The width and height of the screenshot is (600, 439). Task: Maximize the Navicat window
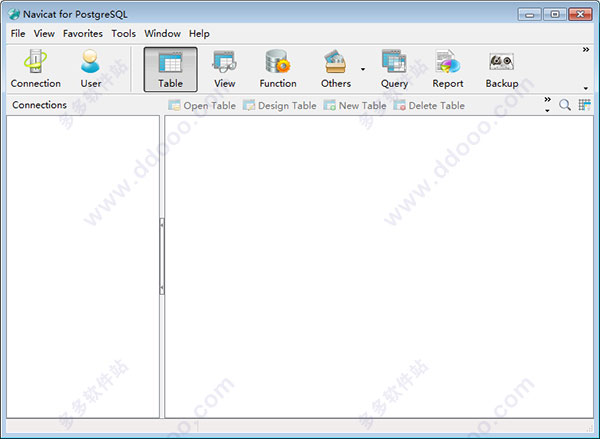pos(554,15)
